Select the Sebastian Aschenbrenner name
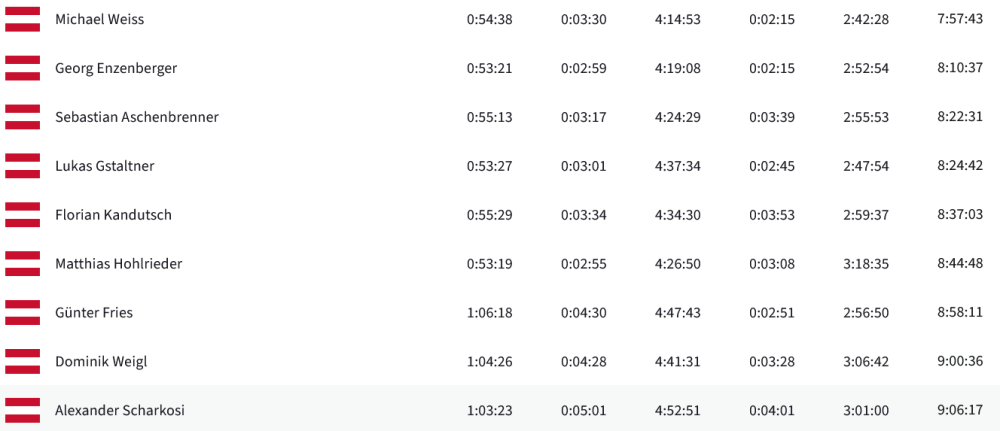Screen dimensions: 1000x431 [137, 117]
